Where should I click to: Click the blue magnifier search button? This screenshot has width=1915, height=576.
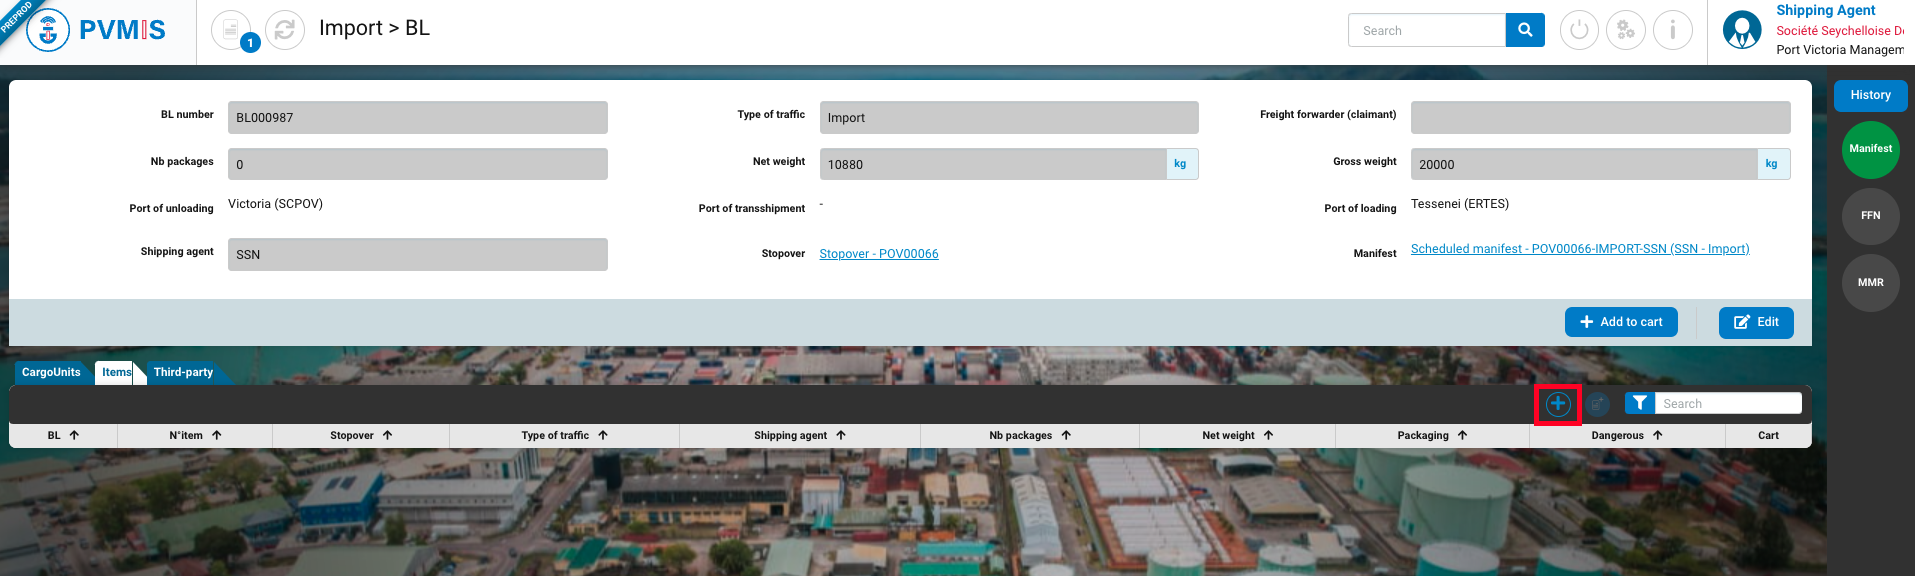click(1524, 30)
